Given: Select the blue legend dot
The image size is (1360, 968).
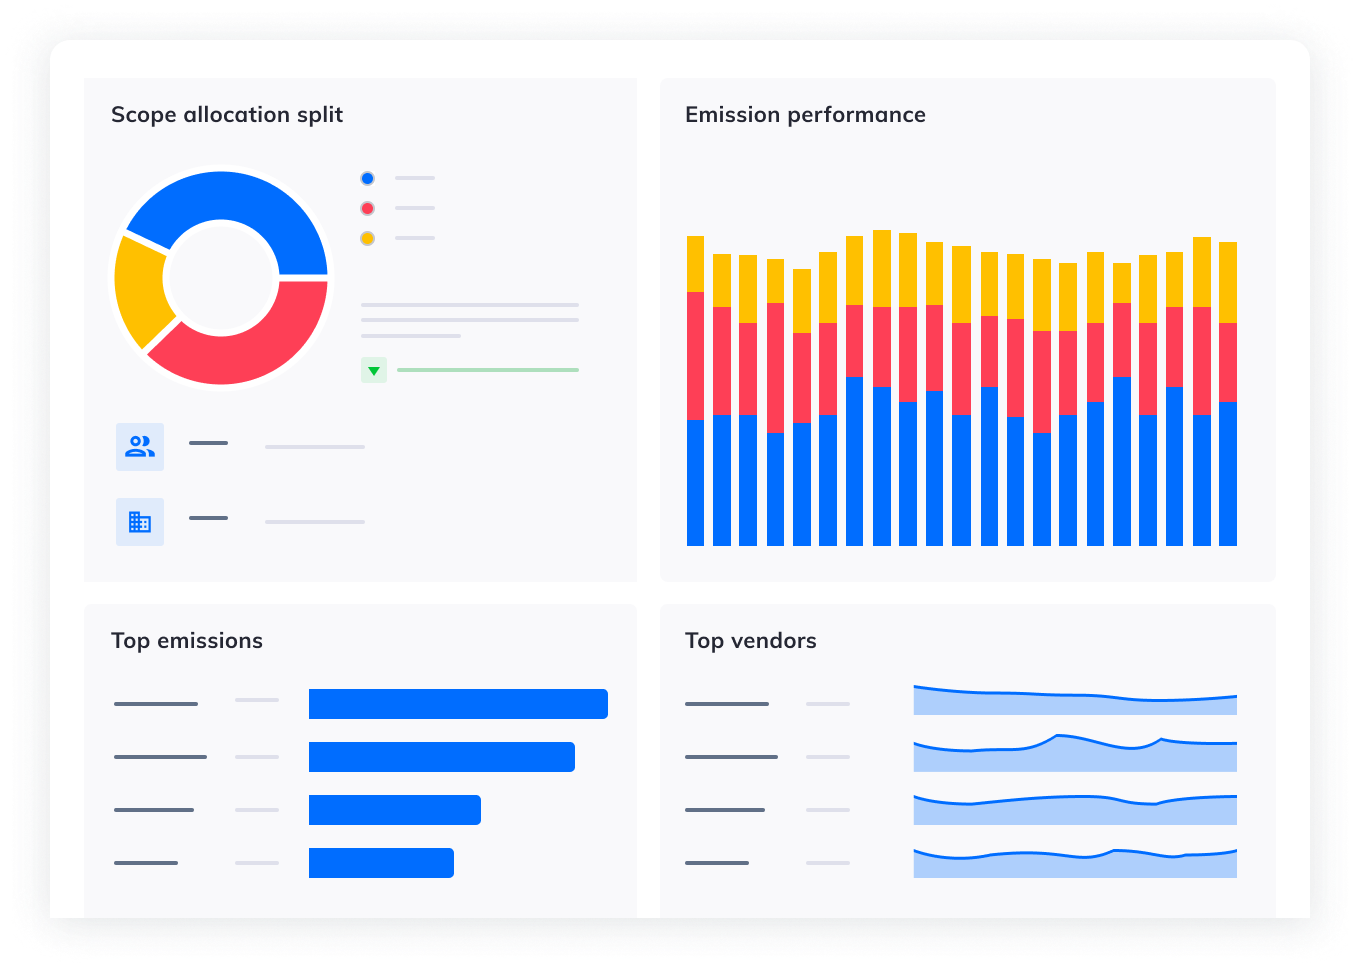Looking at the screenshot, I should click(x=367, y=179).
